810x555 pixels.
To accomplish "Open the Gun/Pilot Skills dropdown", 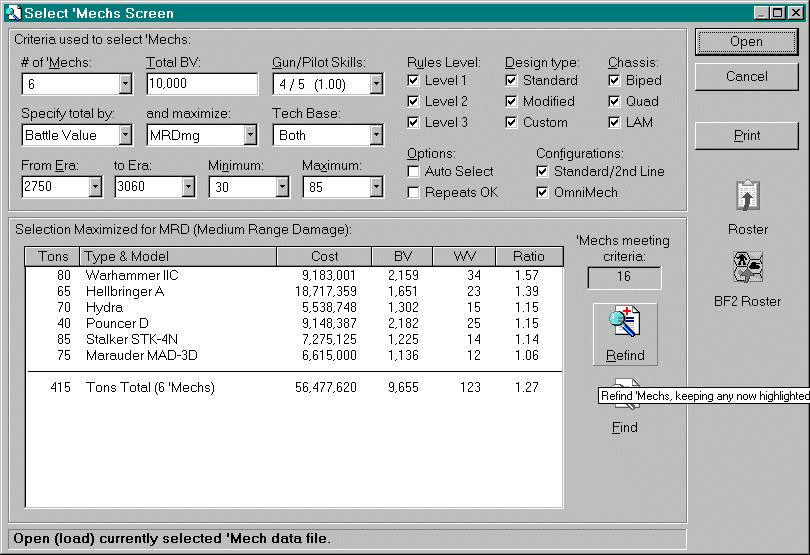I will click(x=376, y=84).
